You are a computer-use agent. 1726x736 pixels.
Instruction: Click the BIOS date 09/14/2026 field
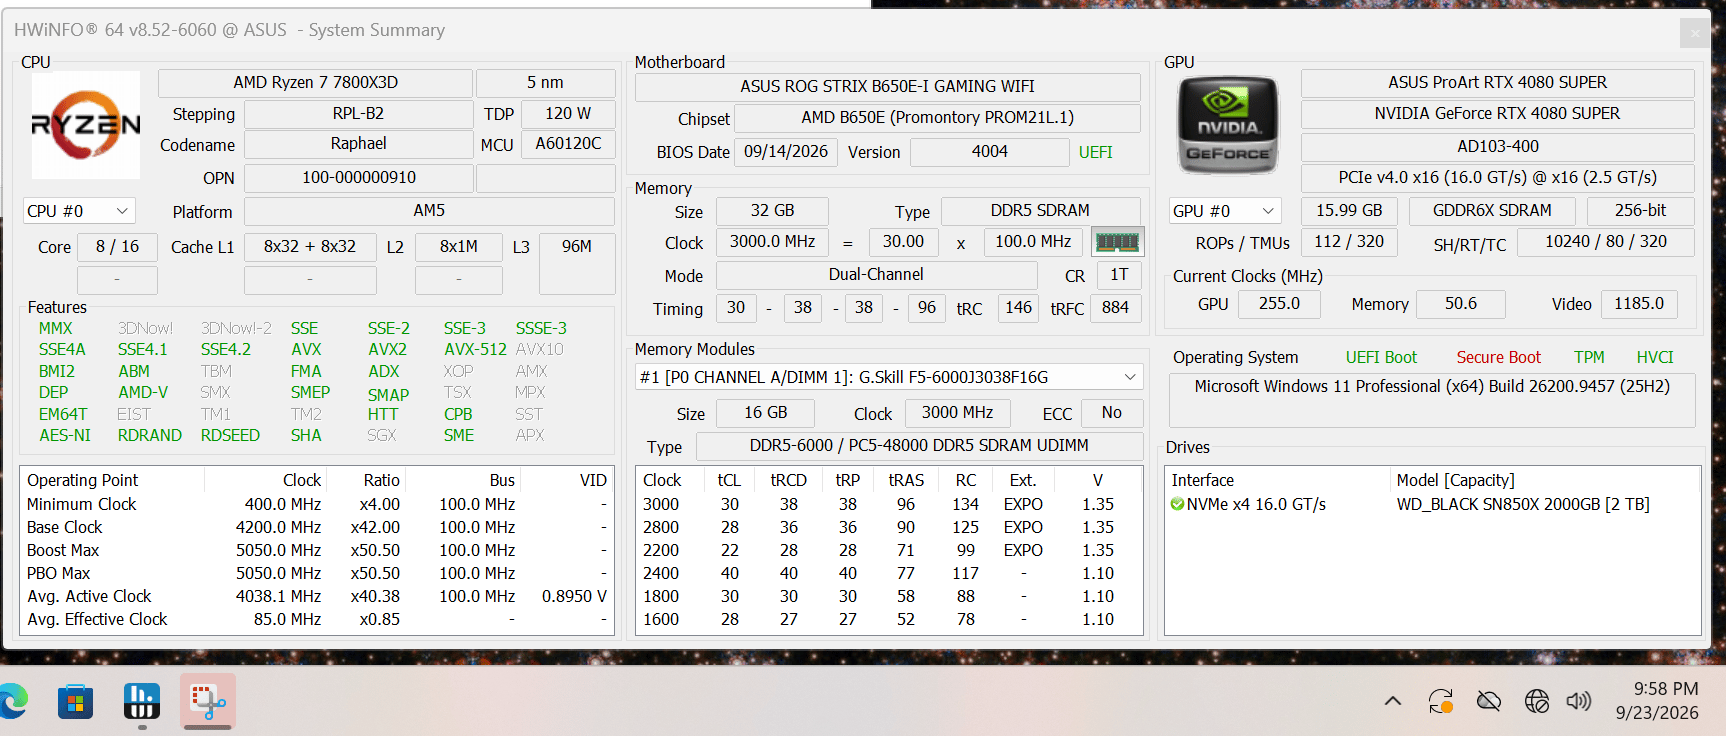click(786, 152)
